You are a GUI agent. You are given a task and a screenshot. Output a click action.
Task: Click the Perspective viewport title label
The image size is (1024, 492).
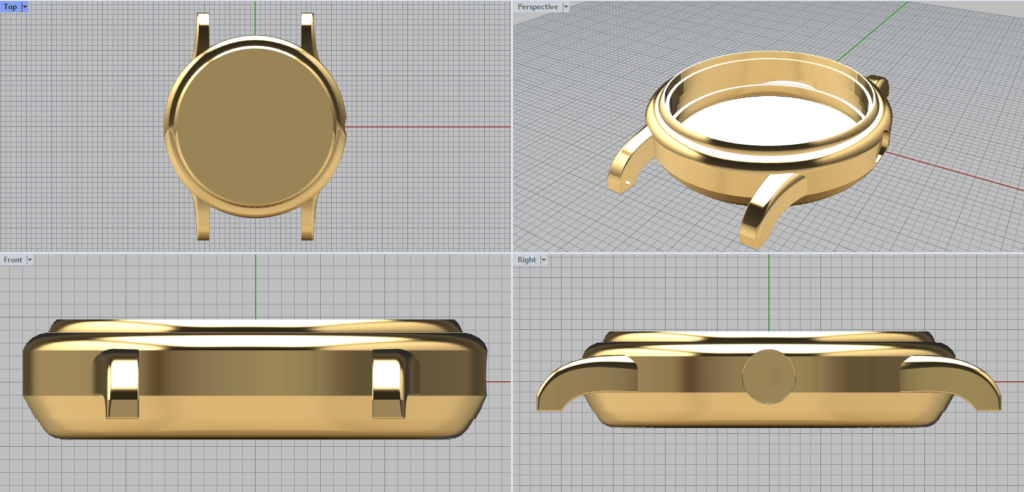[x=537, y=7]
